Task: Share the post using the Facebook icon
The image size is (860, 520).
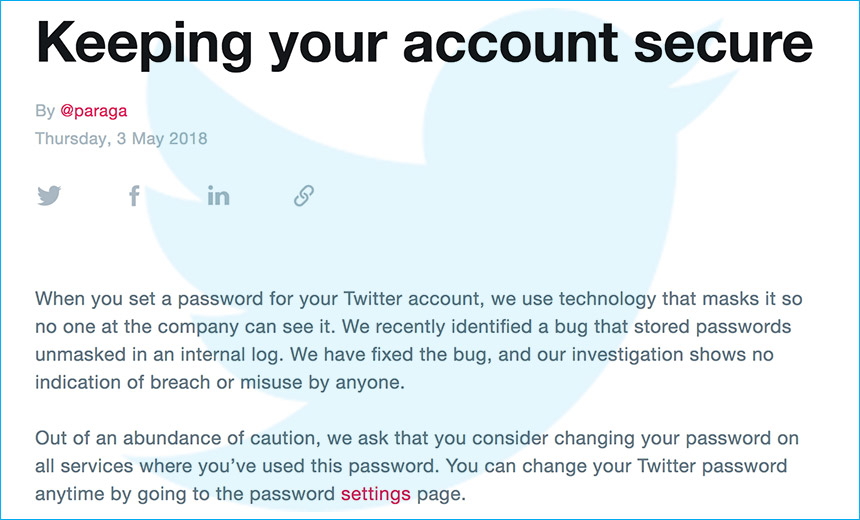Action: pyautogui.click(x=134, y=195)
